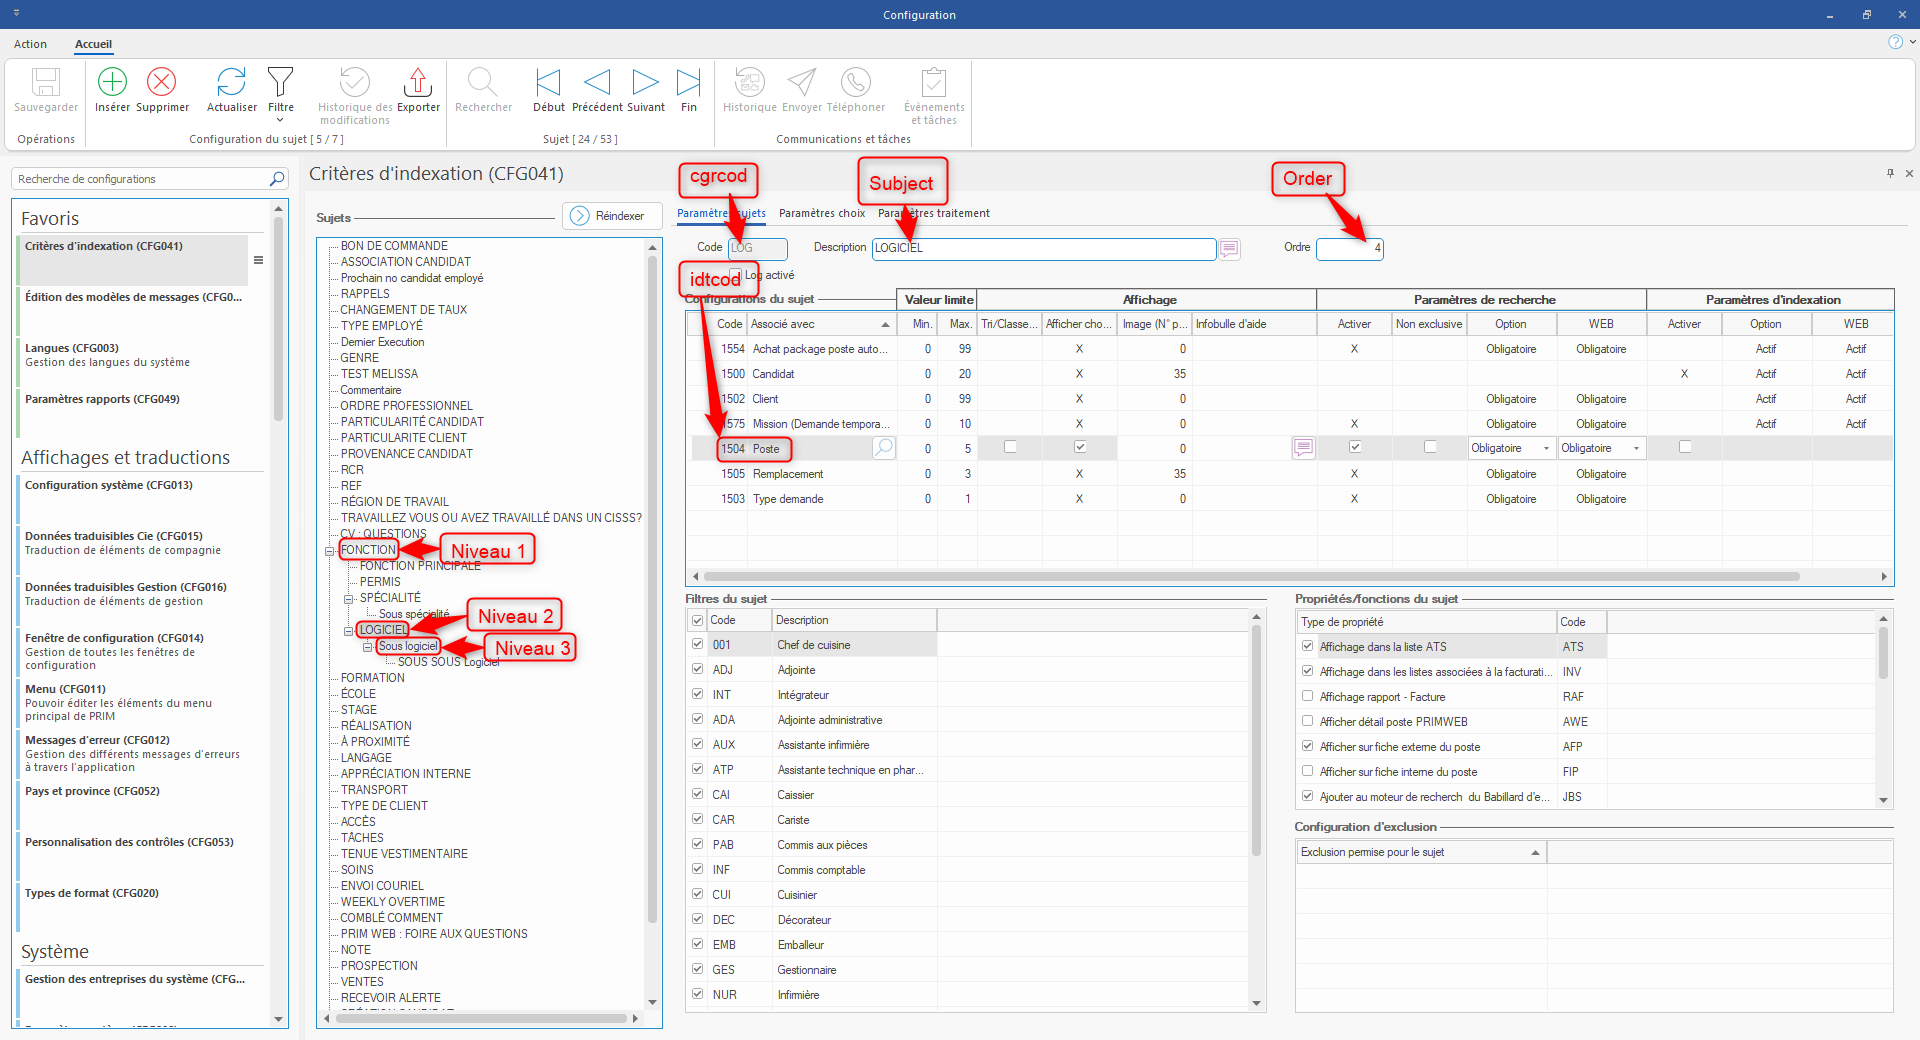This screenshot has height=1040, width=1920.
Task: Refresh using the Actualiser icon
Action: point(231,82)
